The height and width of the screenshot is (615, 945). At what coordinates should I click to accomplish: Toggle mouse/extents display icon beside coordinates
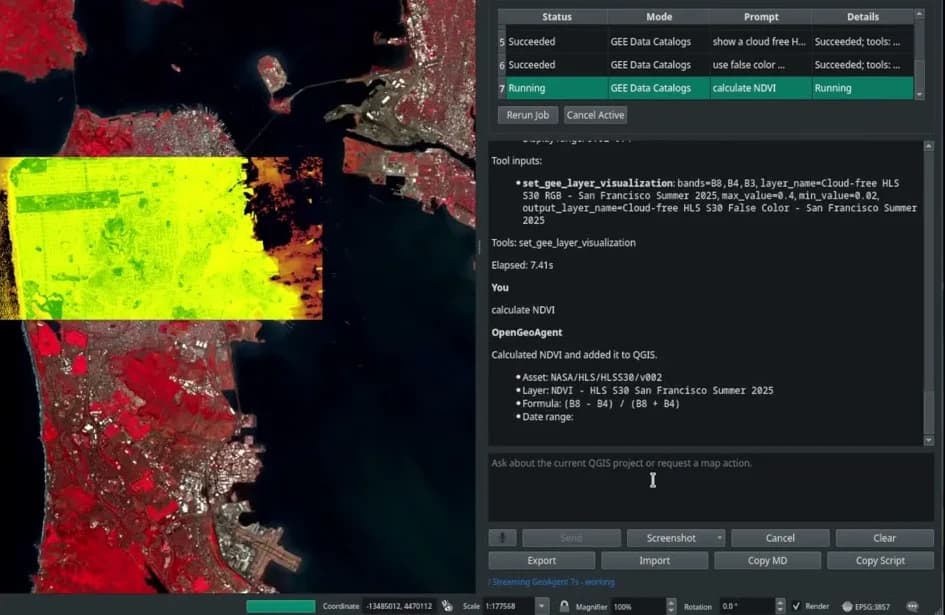point(447,606)
